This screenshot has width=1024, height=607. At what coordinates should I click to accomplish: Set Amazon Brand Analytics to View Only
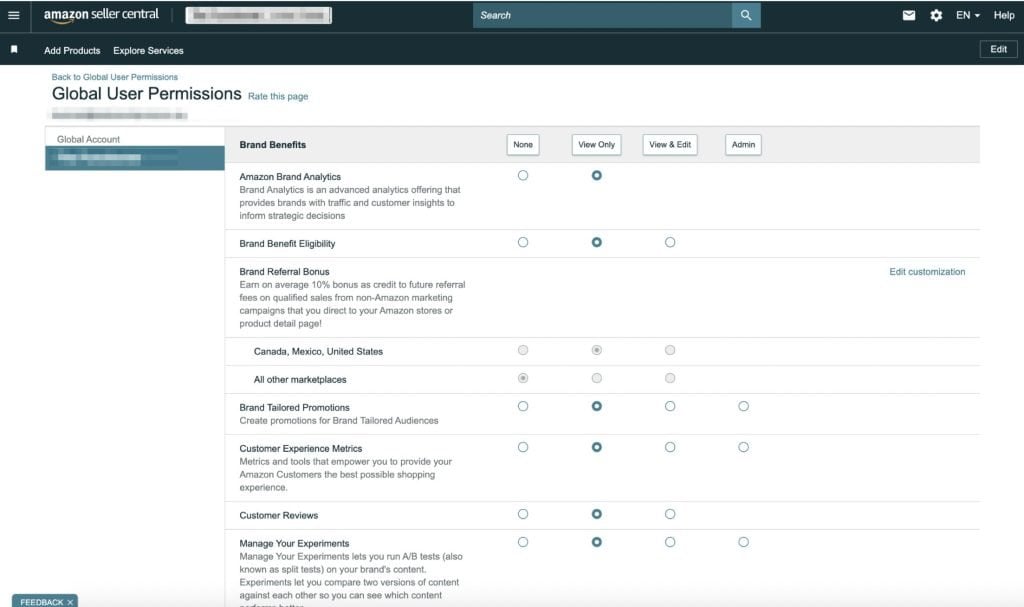(x=596, y=175)
